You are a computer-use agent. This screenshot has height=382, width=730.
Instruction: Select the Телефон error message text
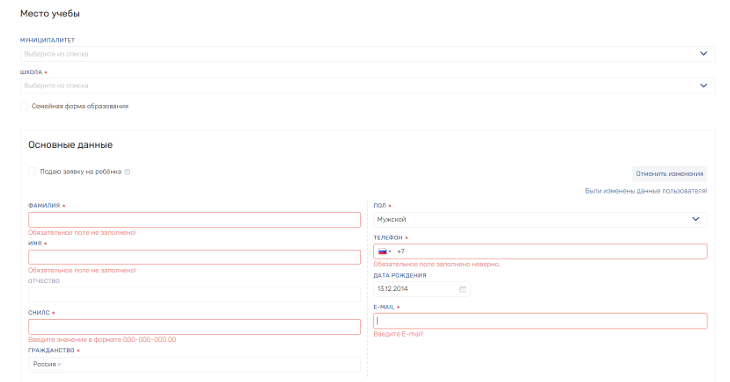pyautogui.click(x=437, y=264)
